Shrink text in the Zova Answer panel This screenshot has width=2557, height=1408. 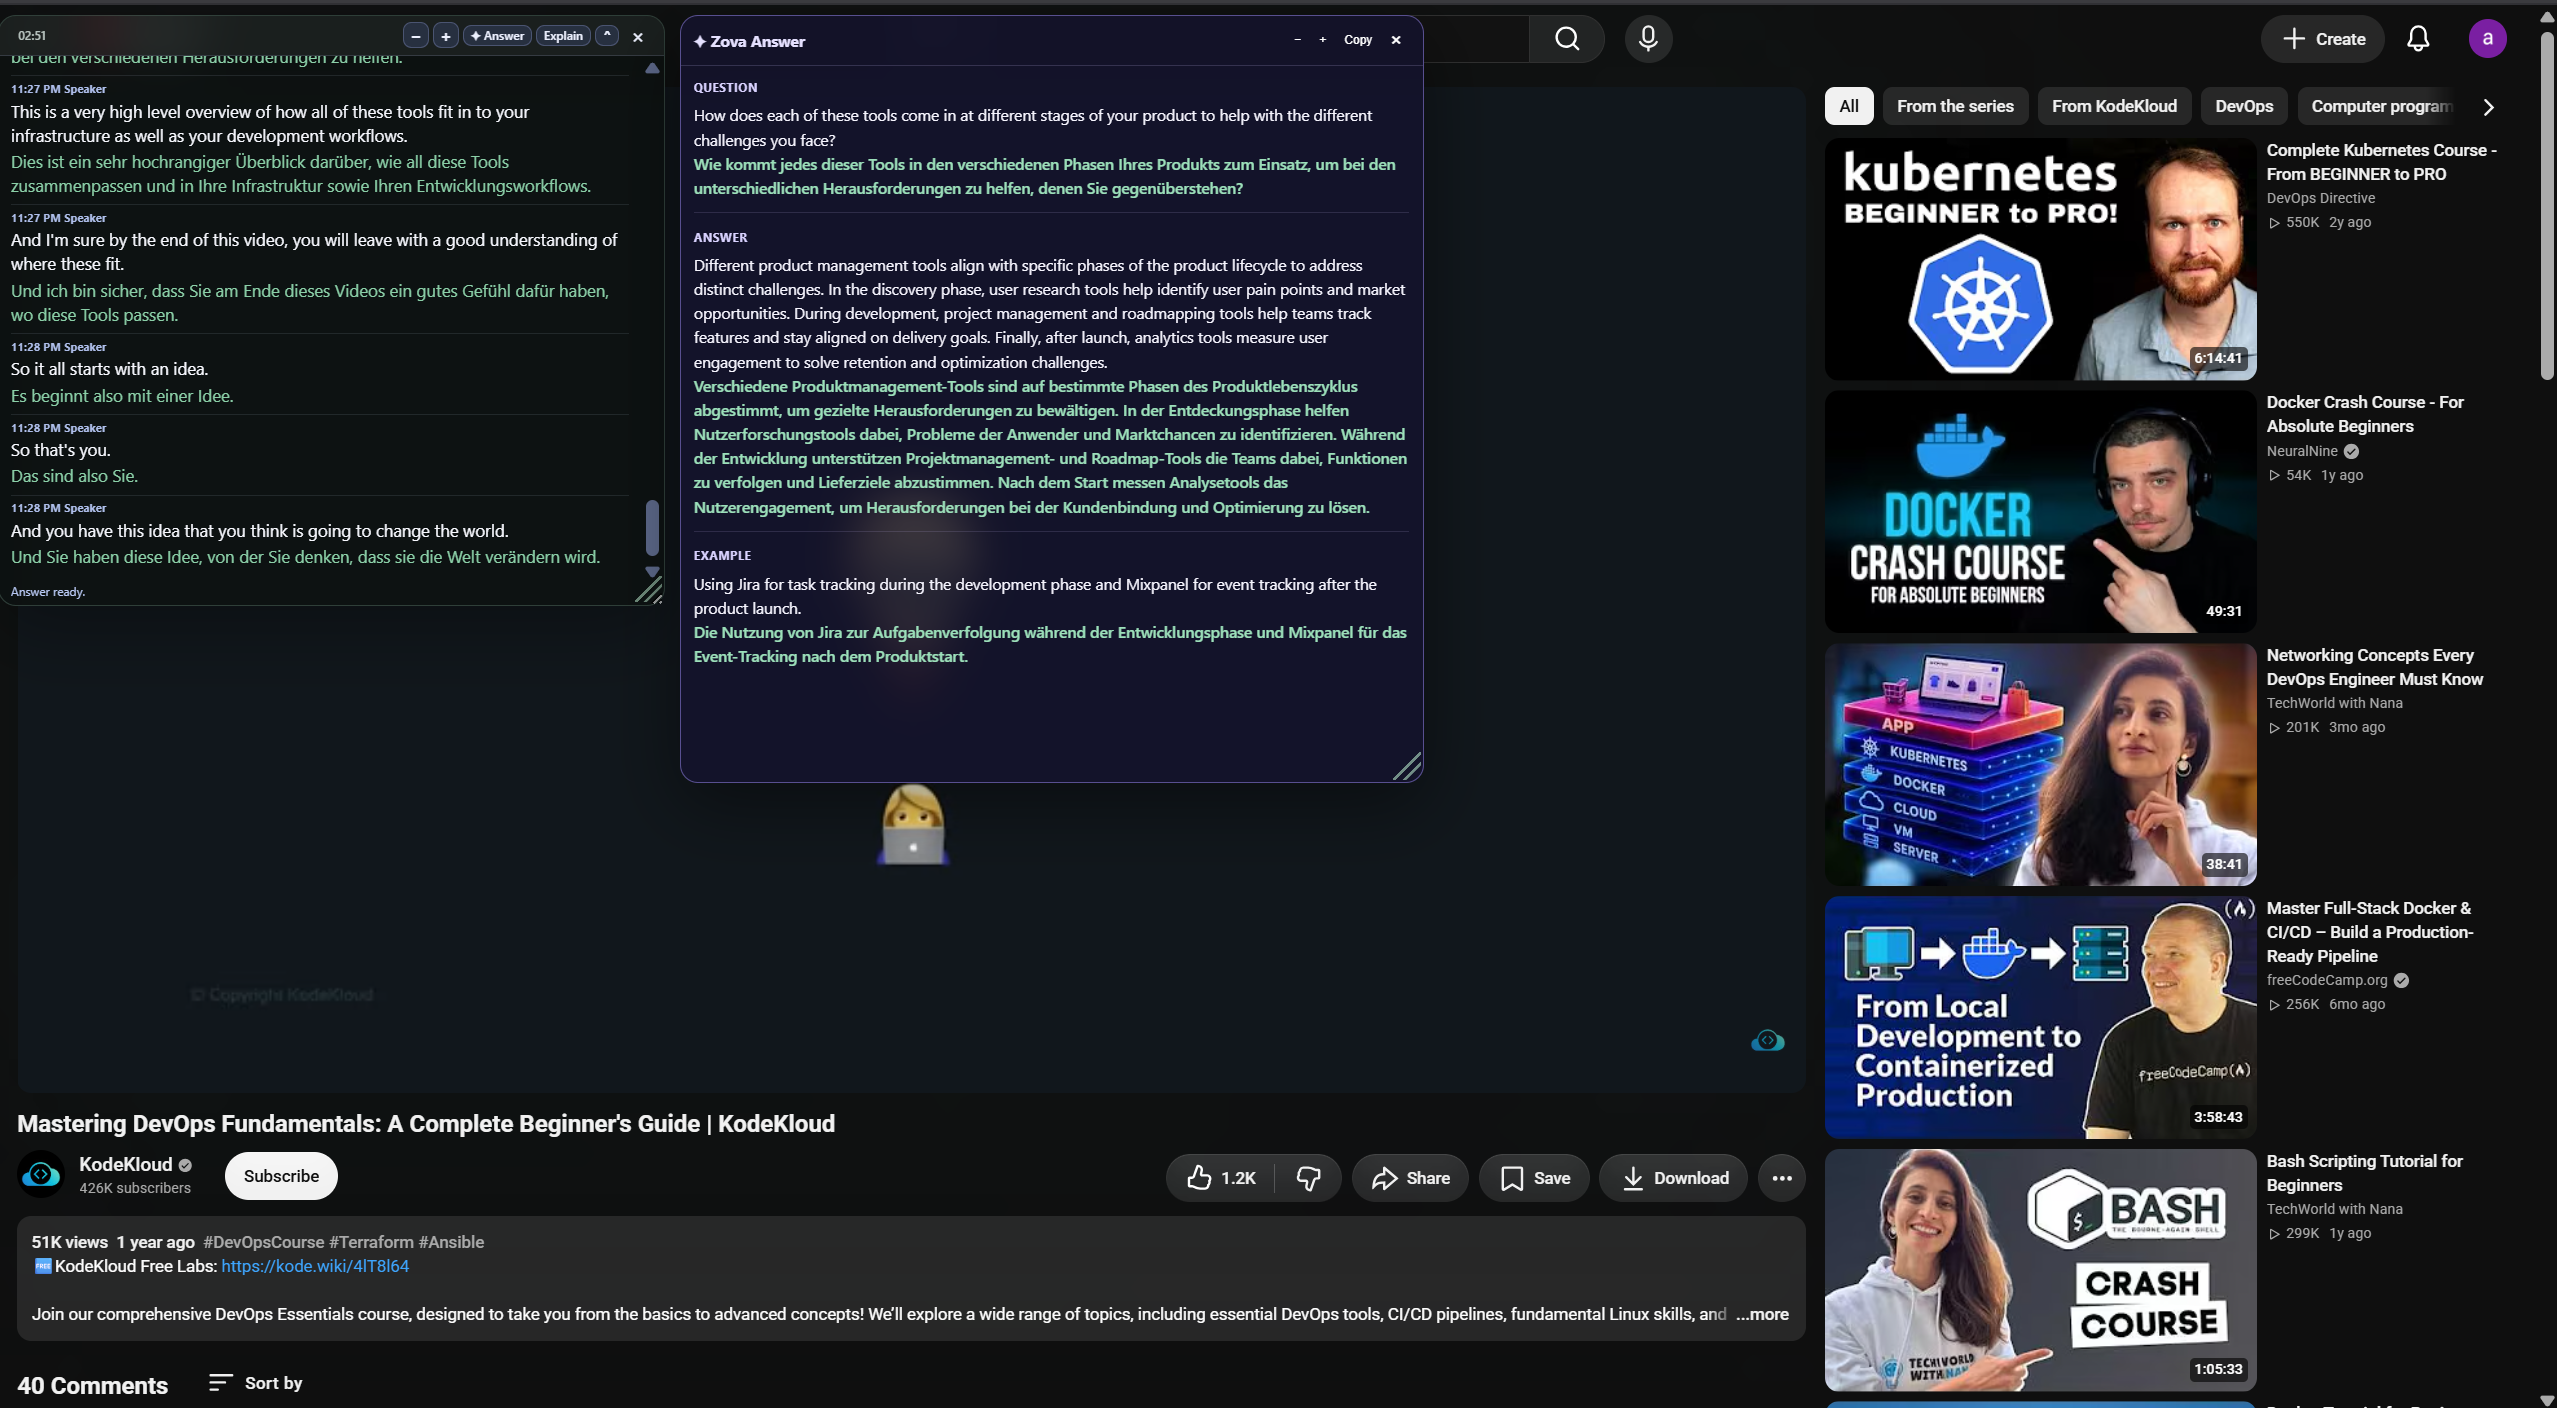(x=1297, y=40)
